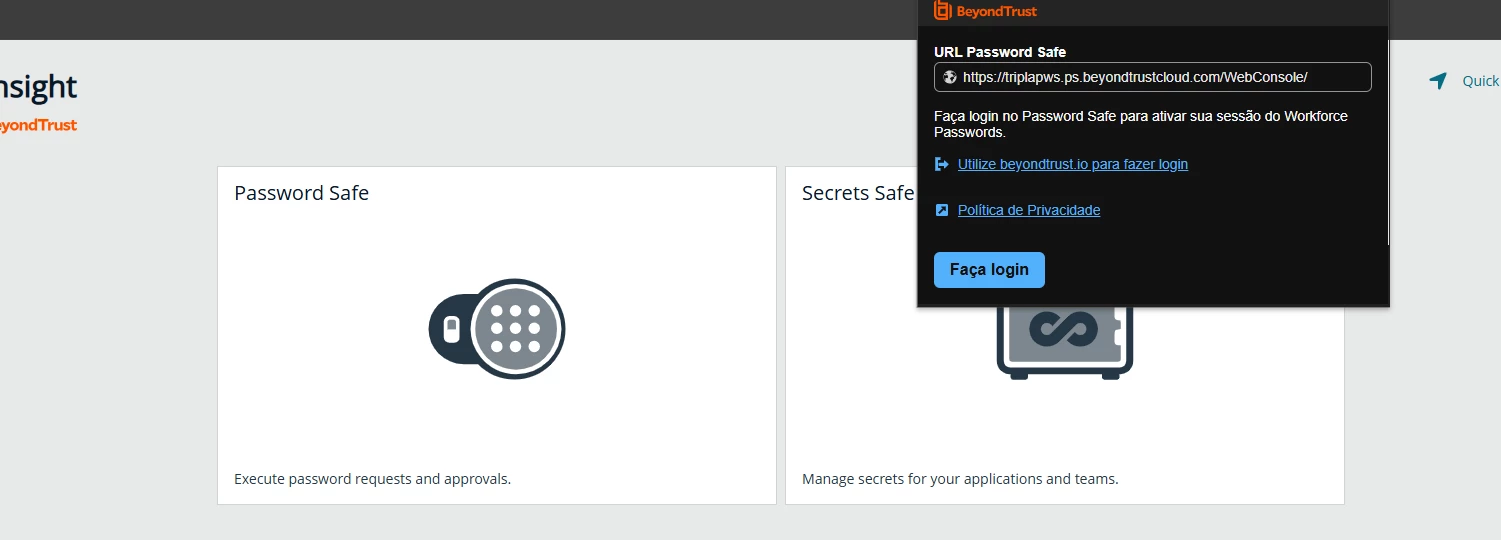The width and height of the screenshot is (1501, 540).
Task: Click the Quick navigation arrow icon
Action: click(1438, 81)
